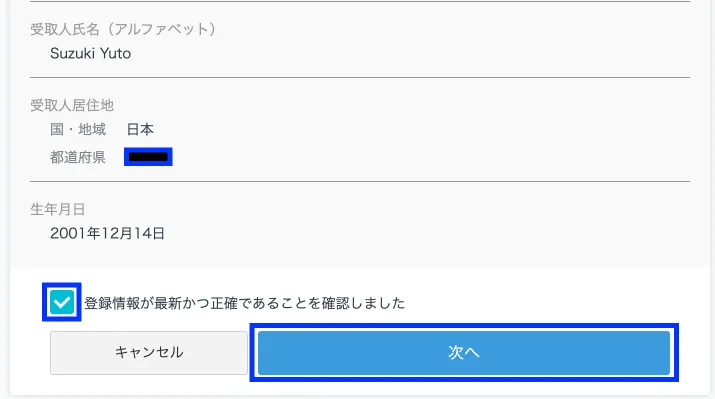Click the divider line above 生年月日
715x399 pixels.
click(360, 181)
